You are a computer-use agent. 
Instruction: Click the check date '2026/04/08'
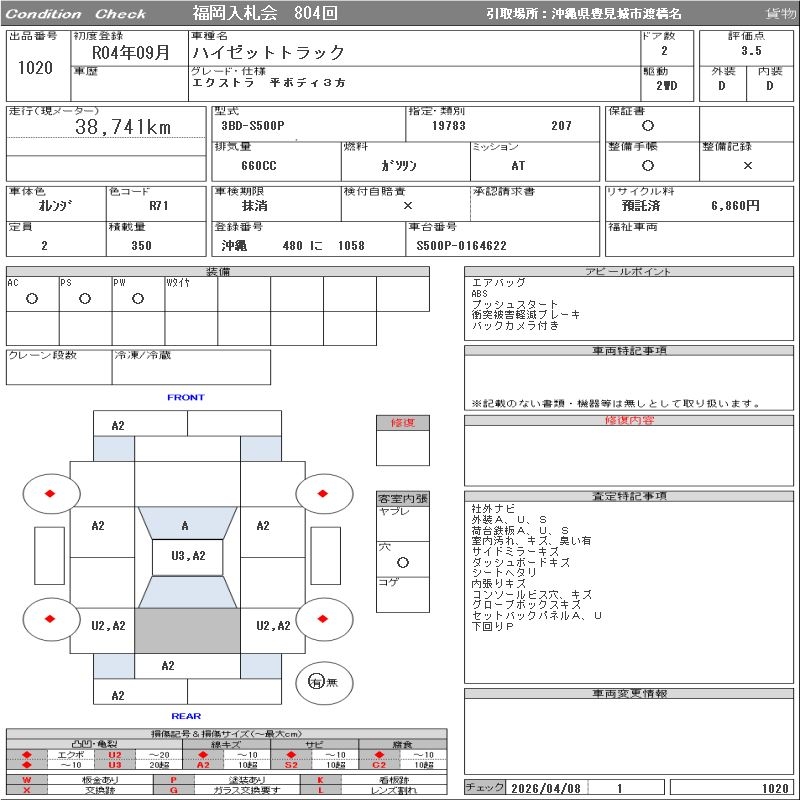click(545, 788)
